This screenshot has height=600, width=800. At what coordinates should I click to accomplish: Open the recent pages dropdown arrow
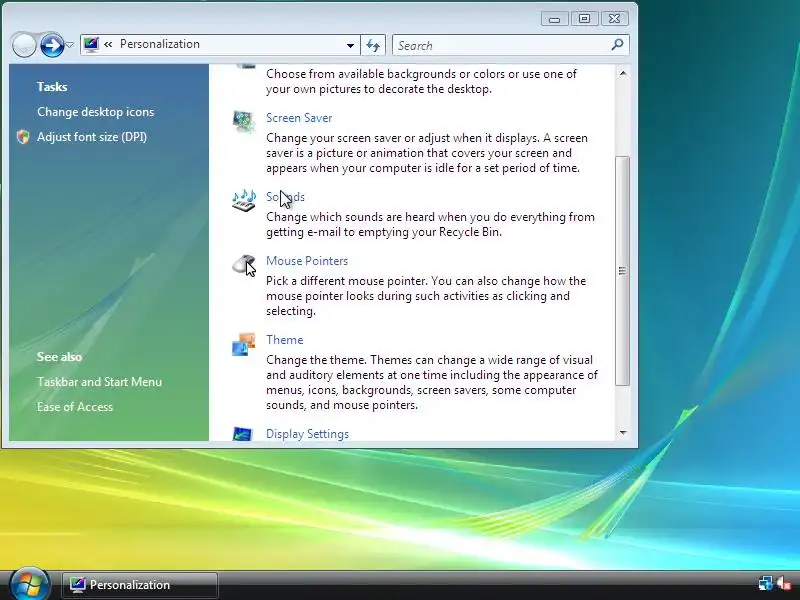[70, 45]
